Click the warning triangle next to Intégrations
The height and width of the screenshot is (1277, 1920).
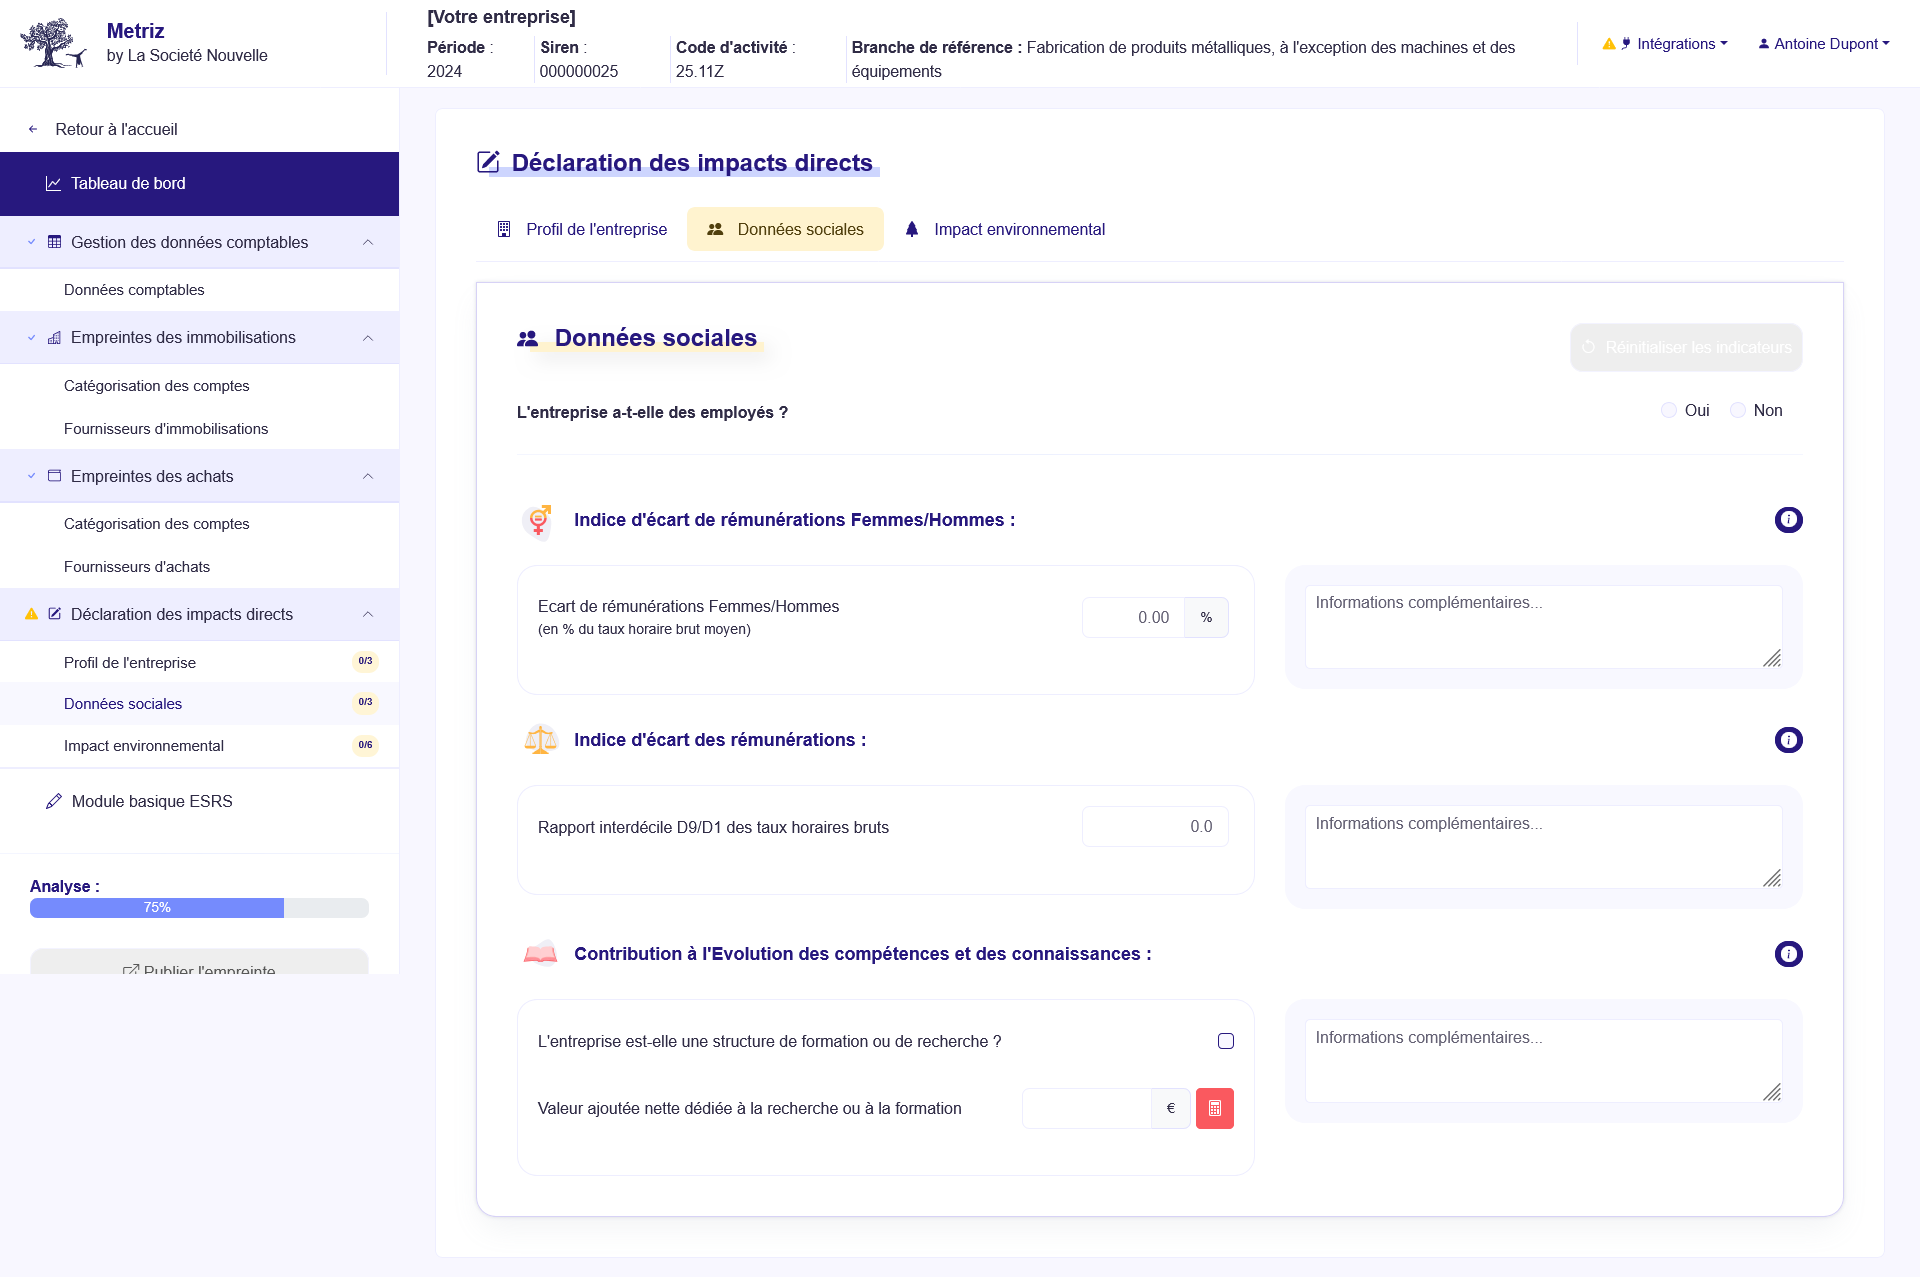coord(1608,44)
